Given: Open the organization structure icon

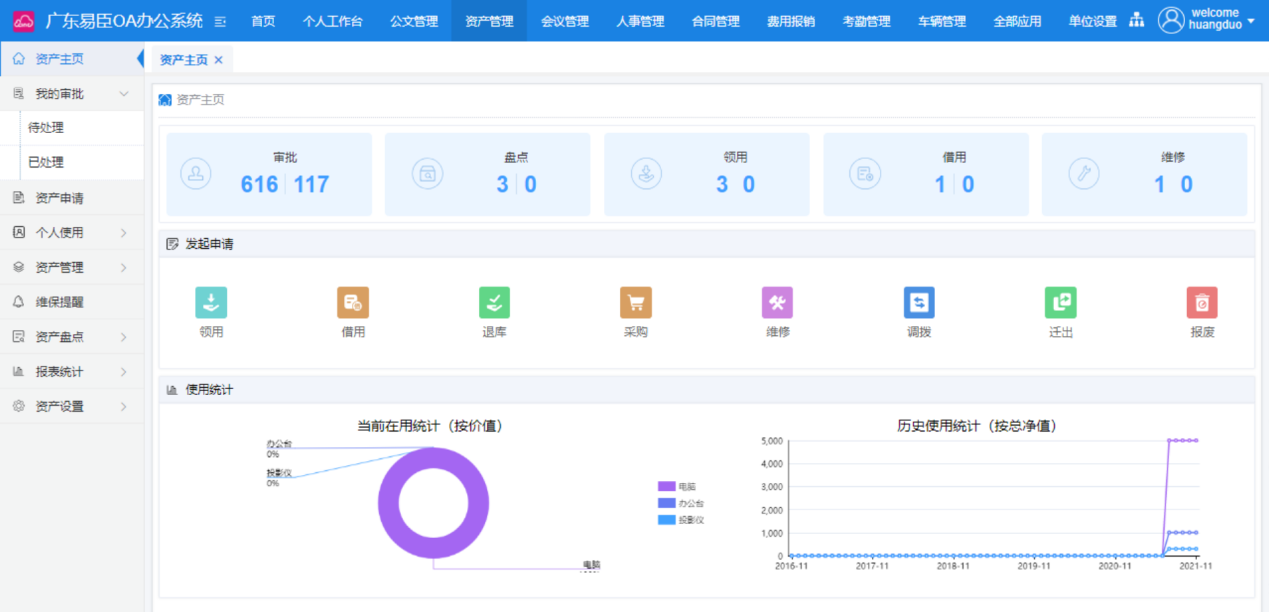Looking at the screenshot, I should (1136, 20).
